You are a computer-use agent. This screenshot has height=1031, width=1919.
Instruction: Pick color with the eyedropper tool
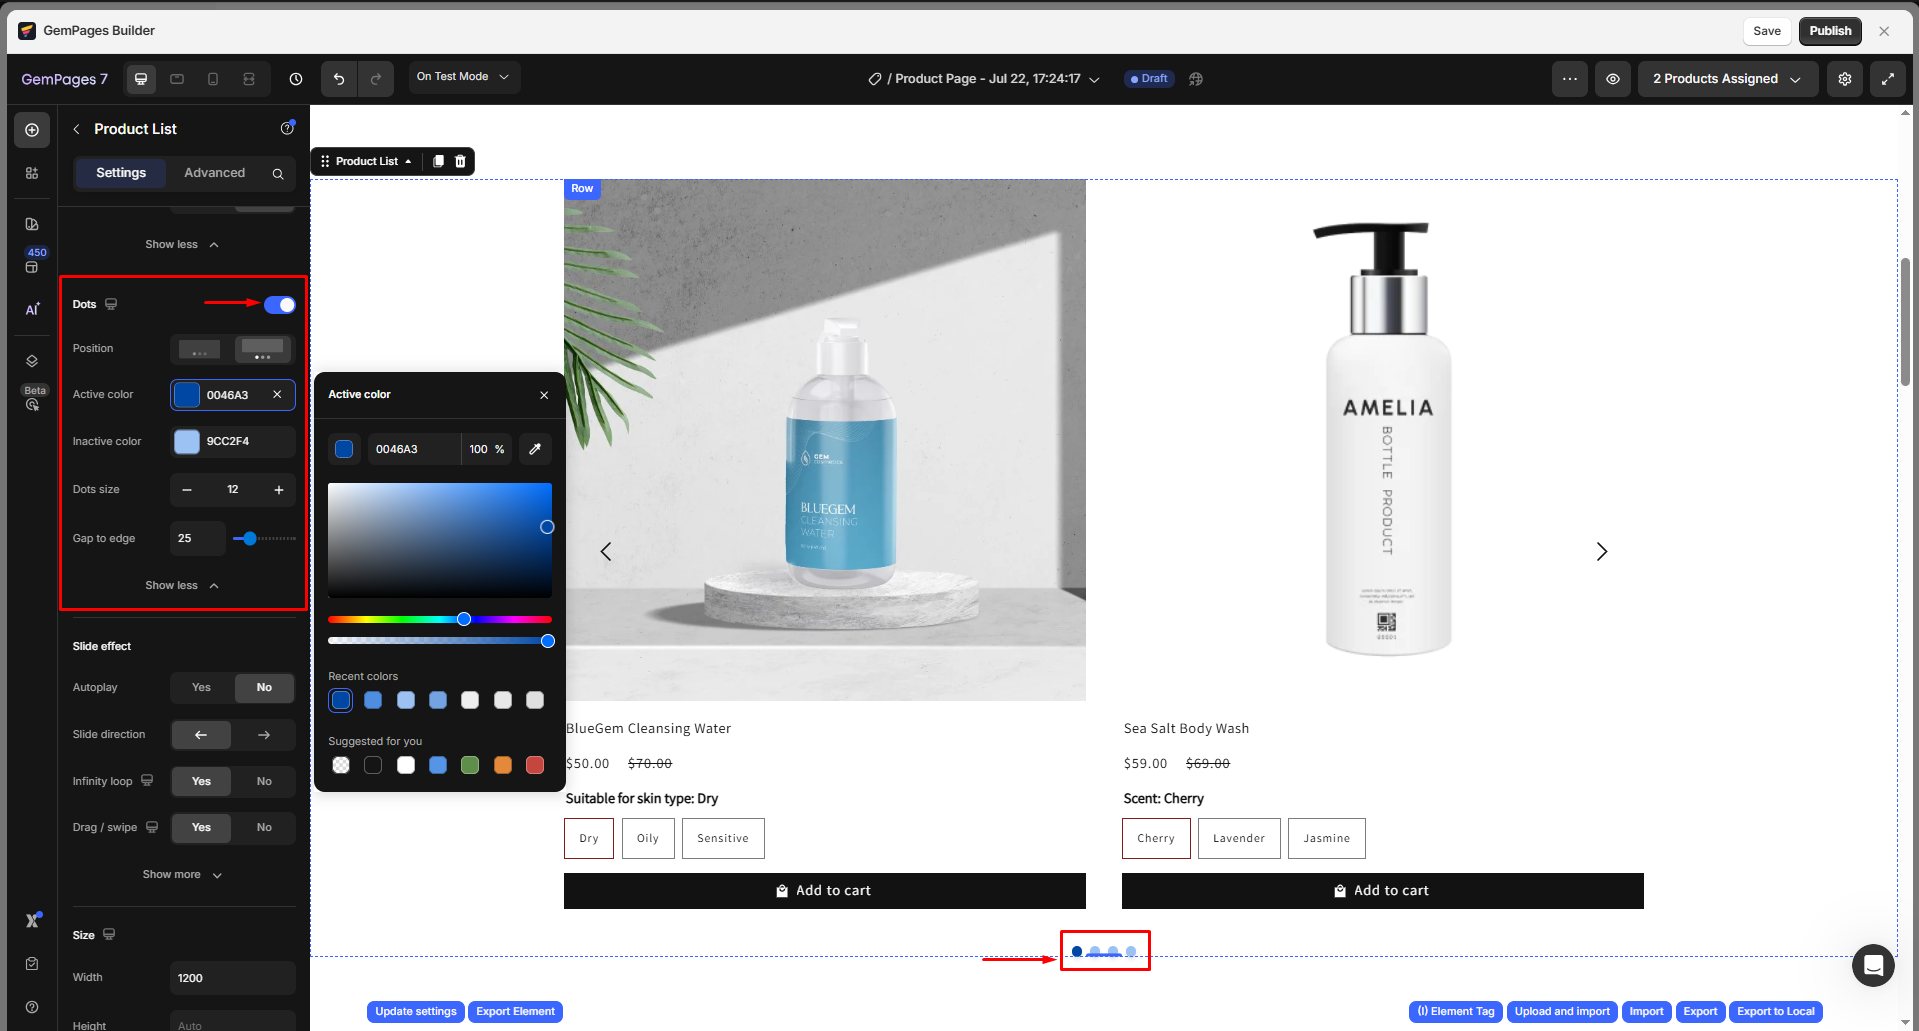pos(535,449)
